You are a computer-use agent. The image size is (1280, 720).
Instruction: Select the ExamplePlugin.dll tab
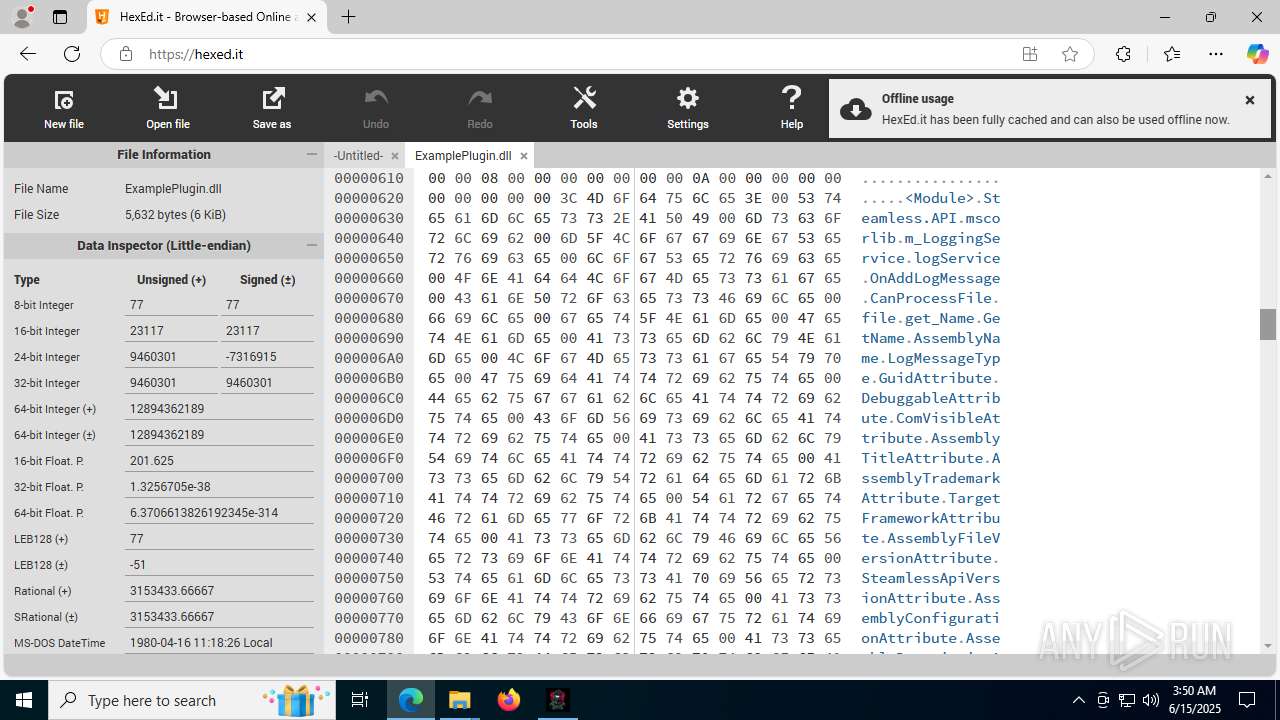(463, 156)
